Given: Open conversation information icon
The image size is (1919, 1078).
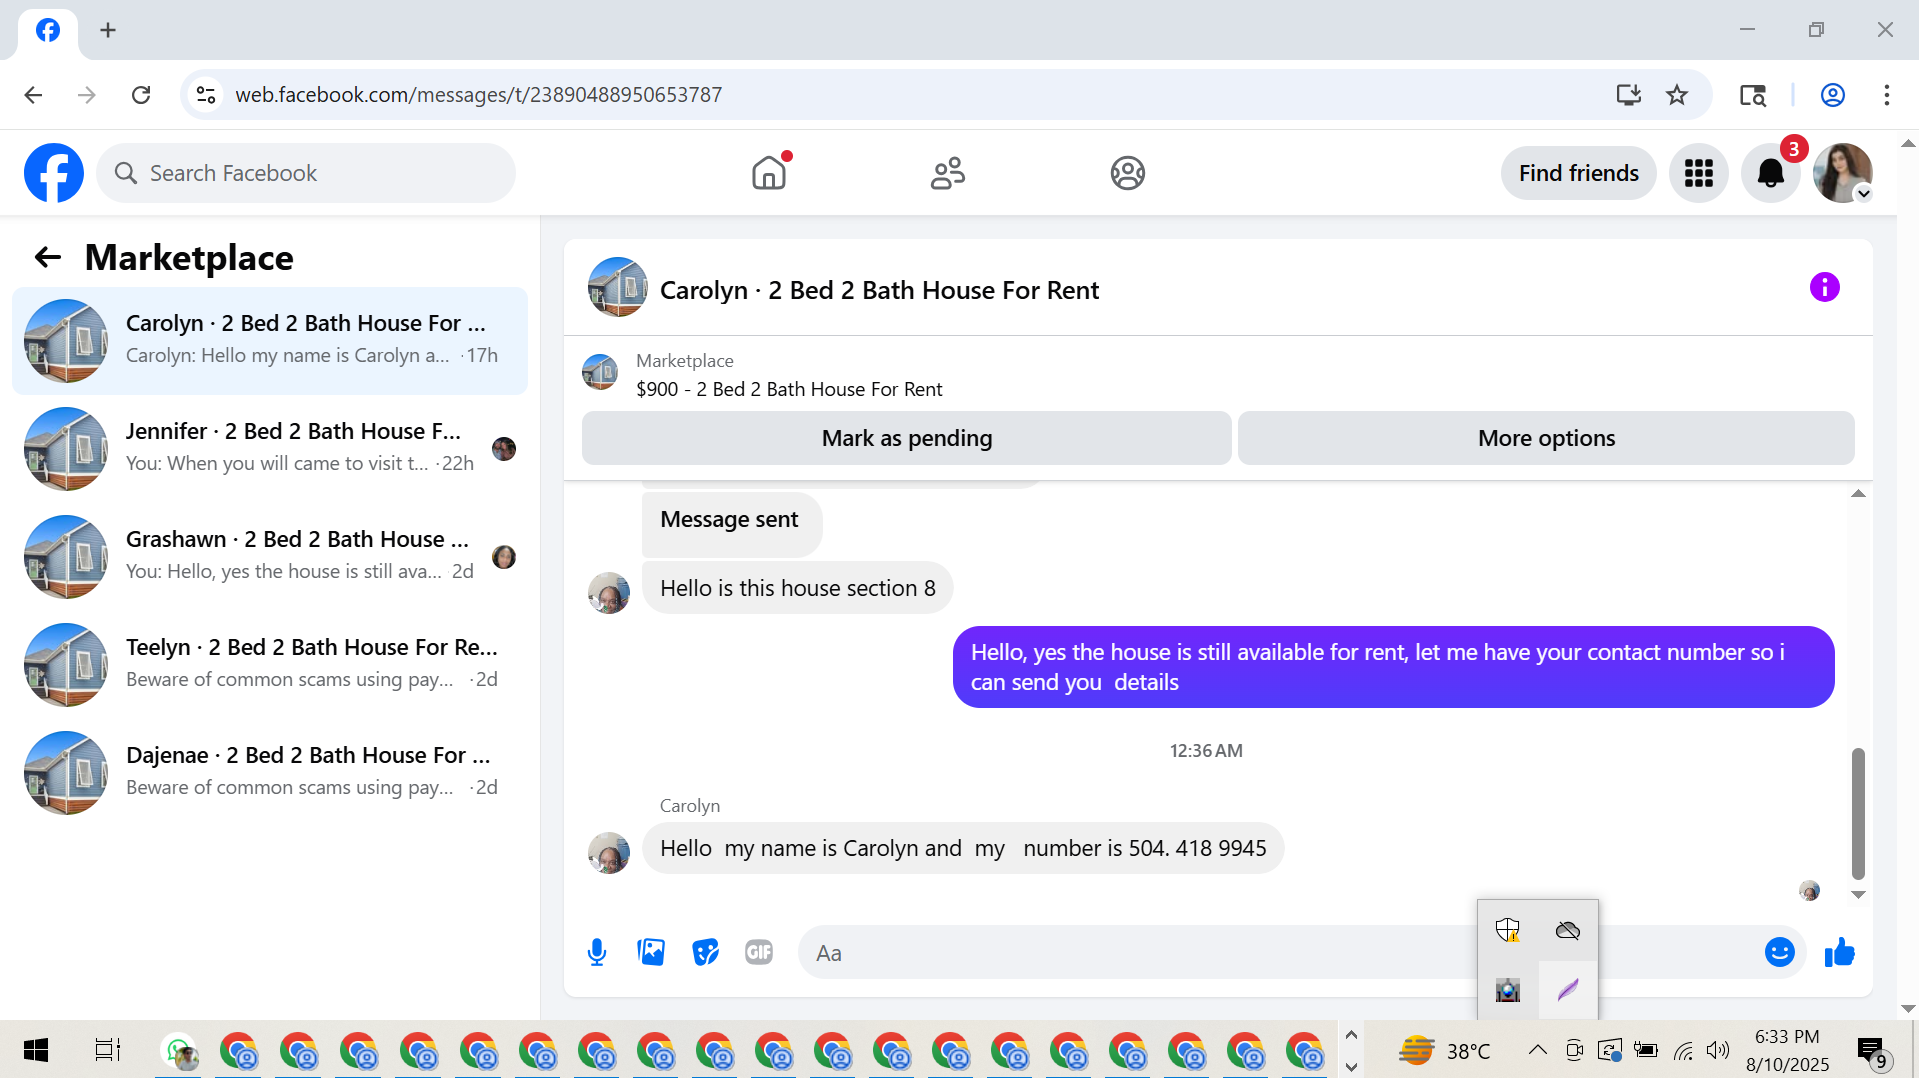Looking at the screenshot, I should point(1824,287).
